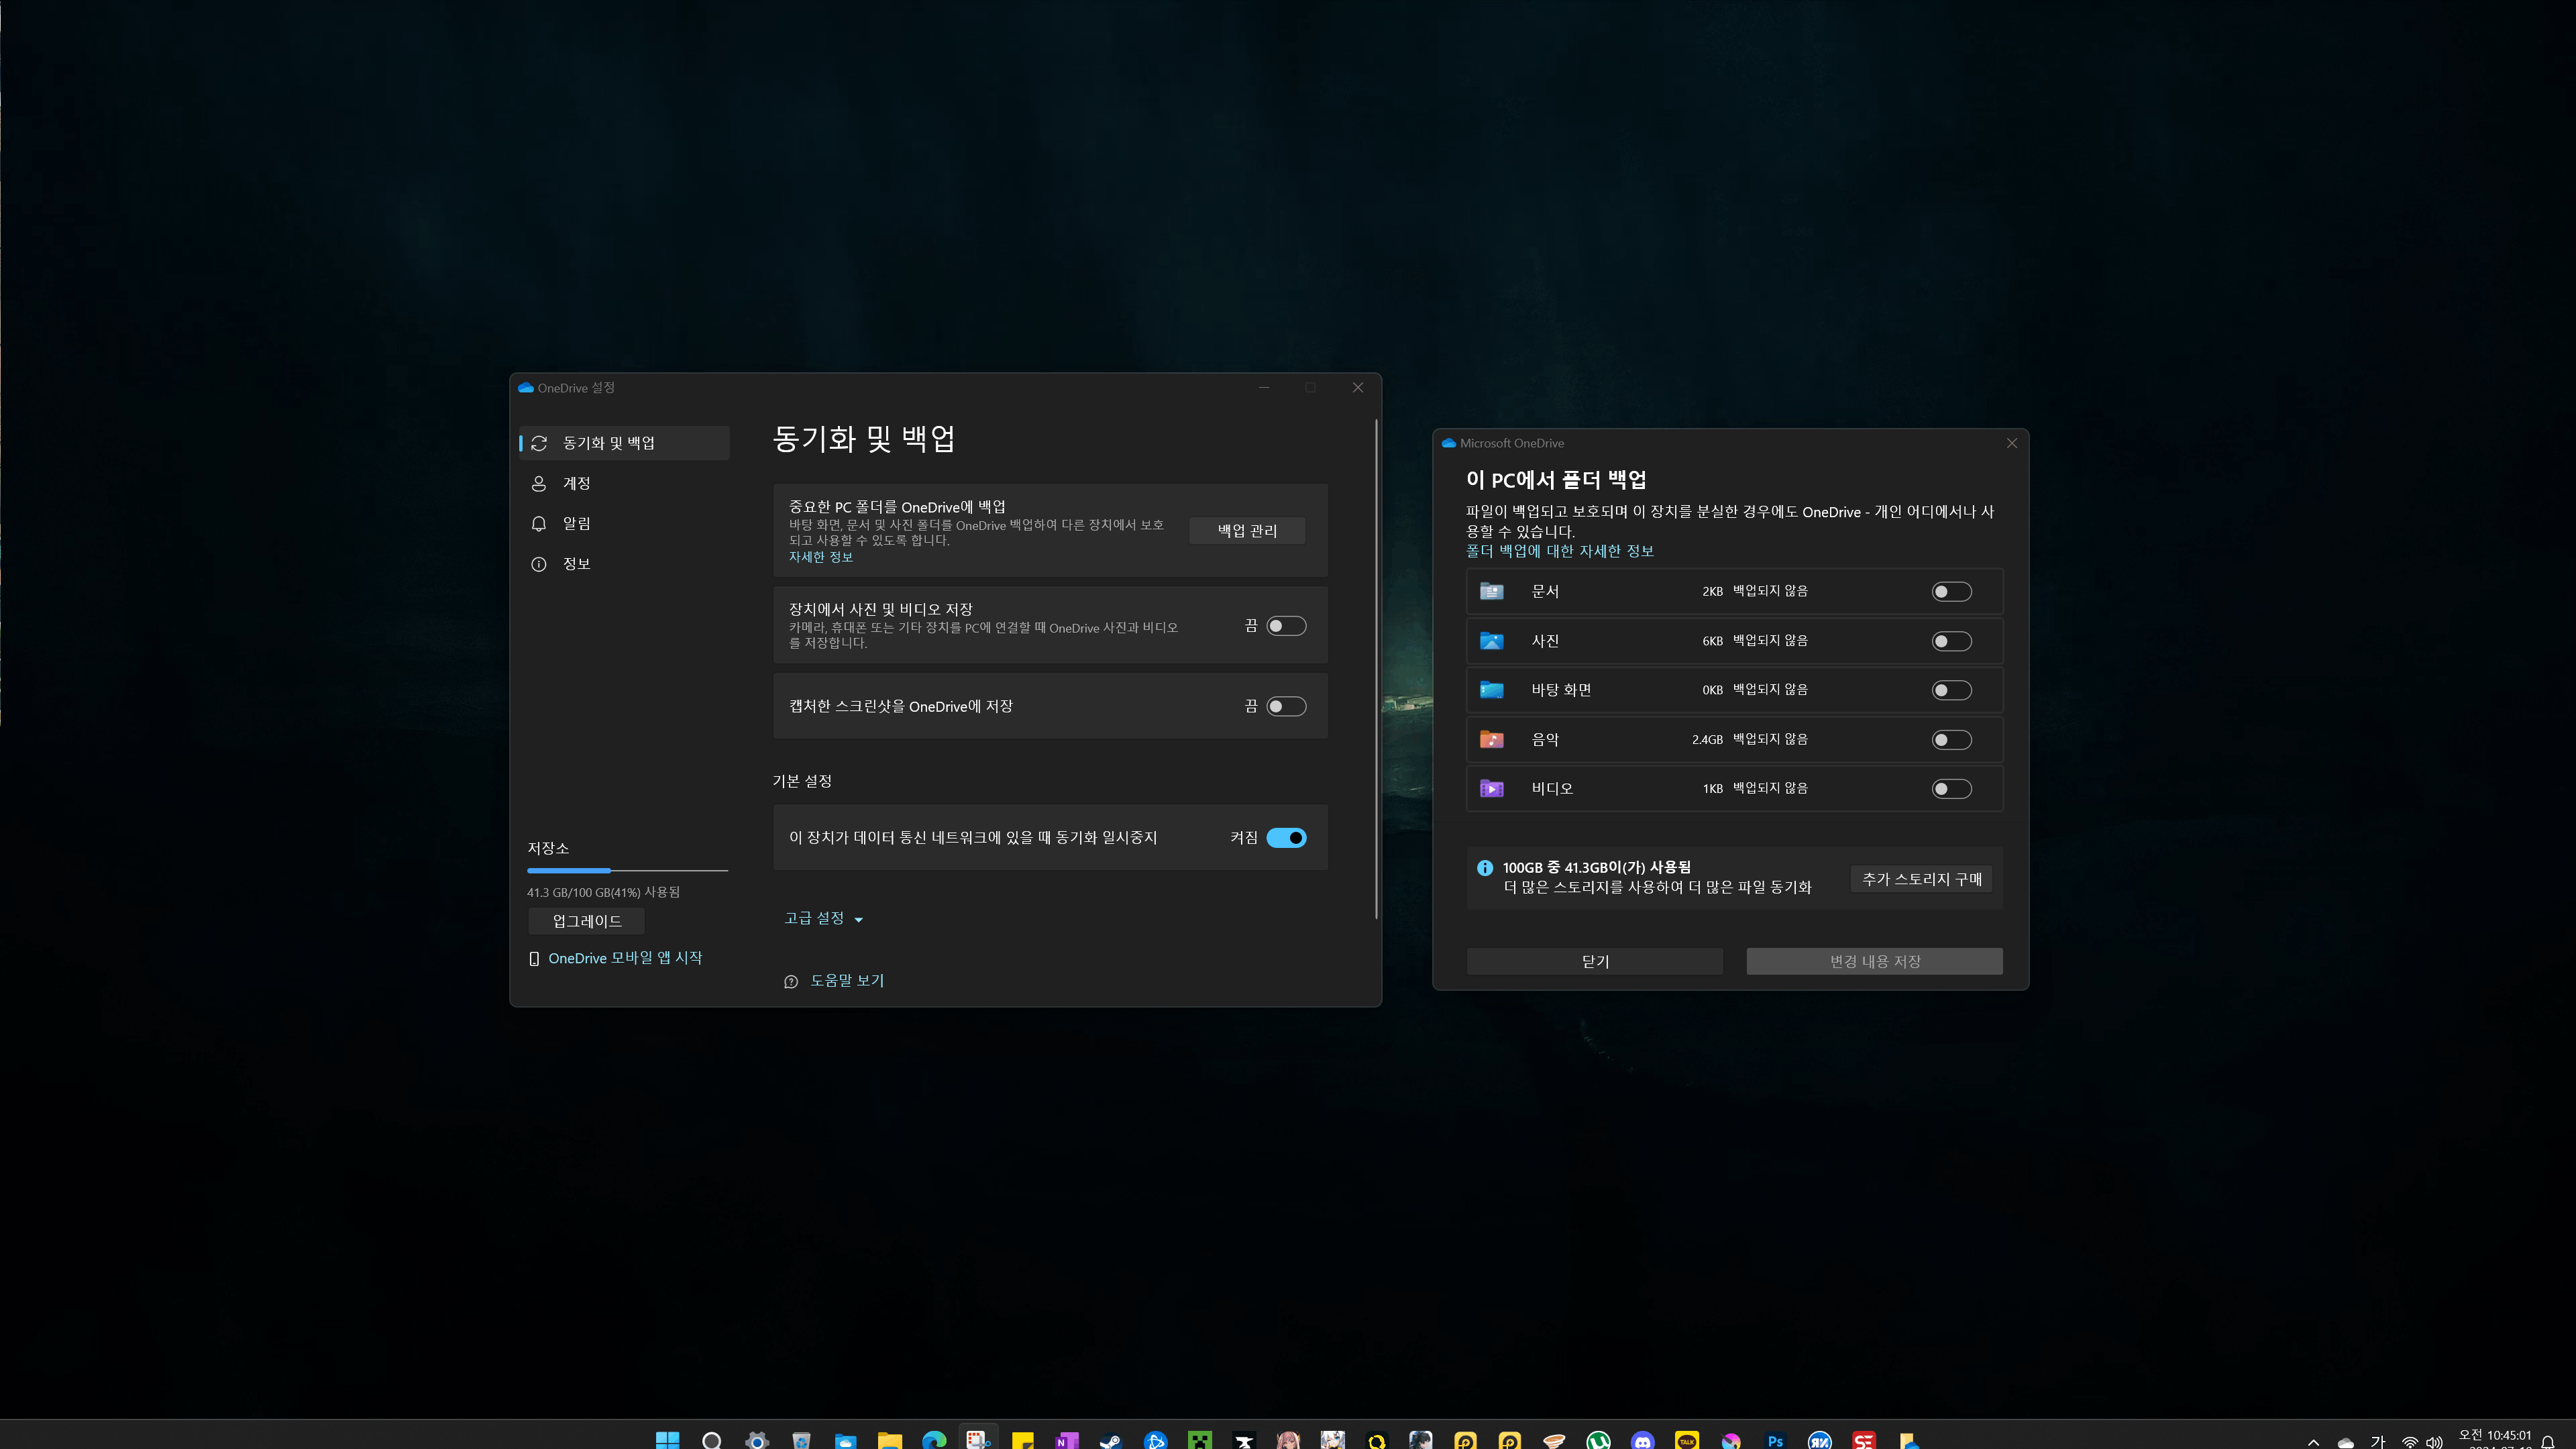Turn on backup for the 비디오 folder

pos(1951,789)
